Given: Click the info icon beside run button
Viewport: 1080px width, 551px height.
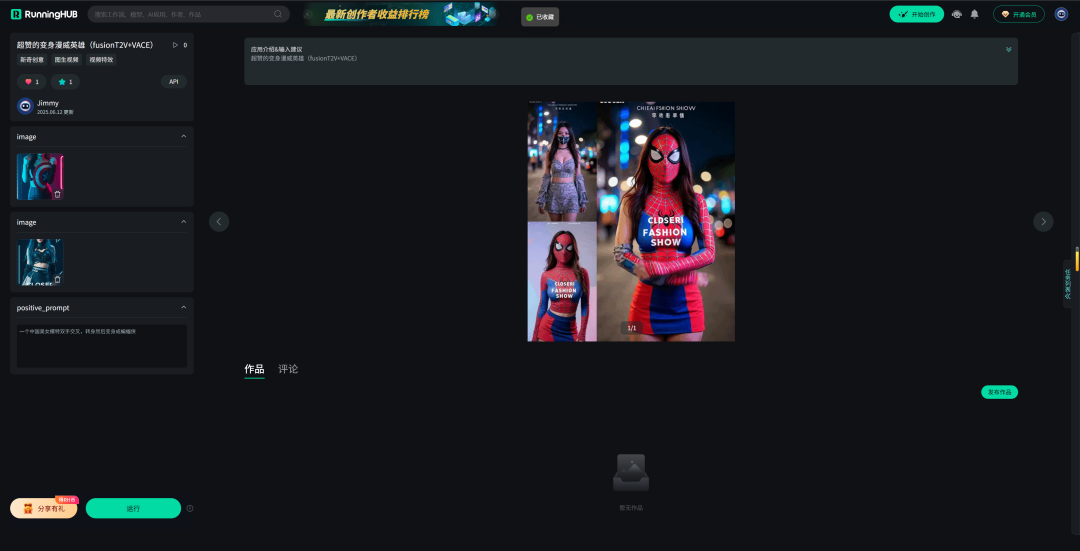Looking at the screenshot, I should click(x=190, y=508).
